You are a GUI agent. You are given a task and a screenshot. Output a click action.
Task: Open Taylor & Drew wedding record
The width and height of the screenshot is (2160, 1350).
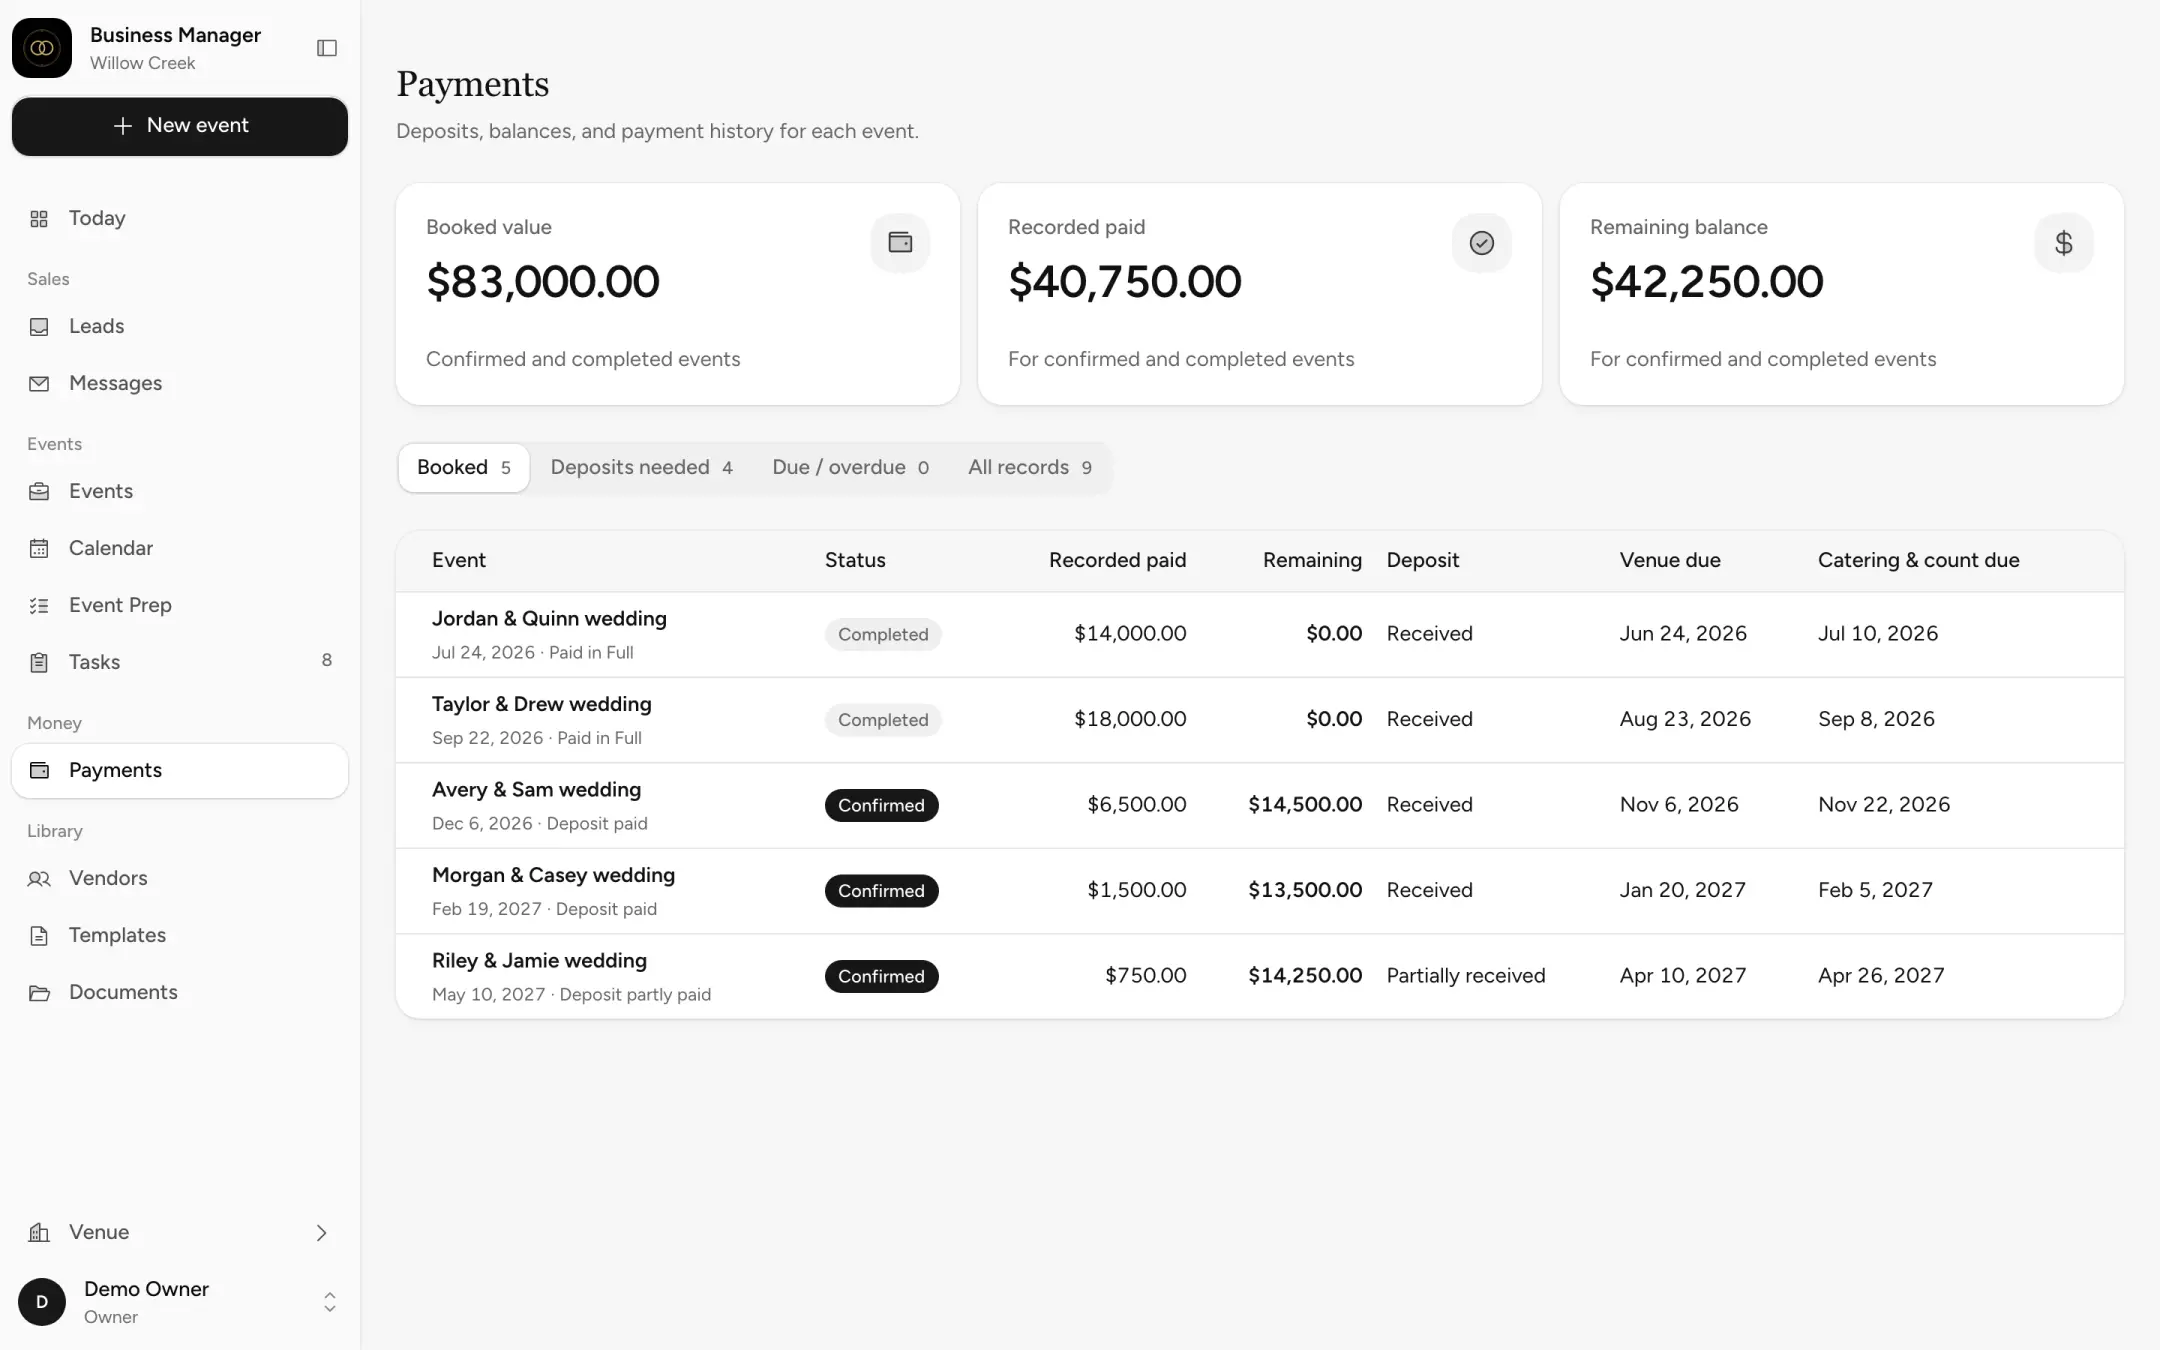(x=1260, y=720)
